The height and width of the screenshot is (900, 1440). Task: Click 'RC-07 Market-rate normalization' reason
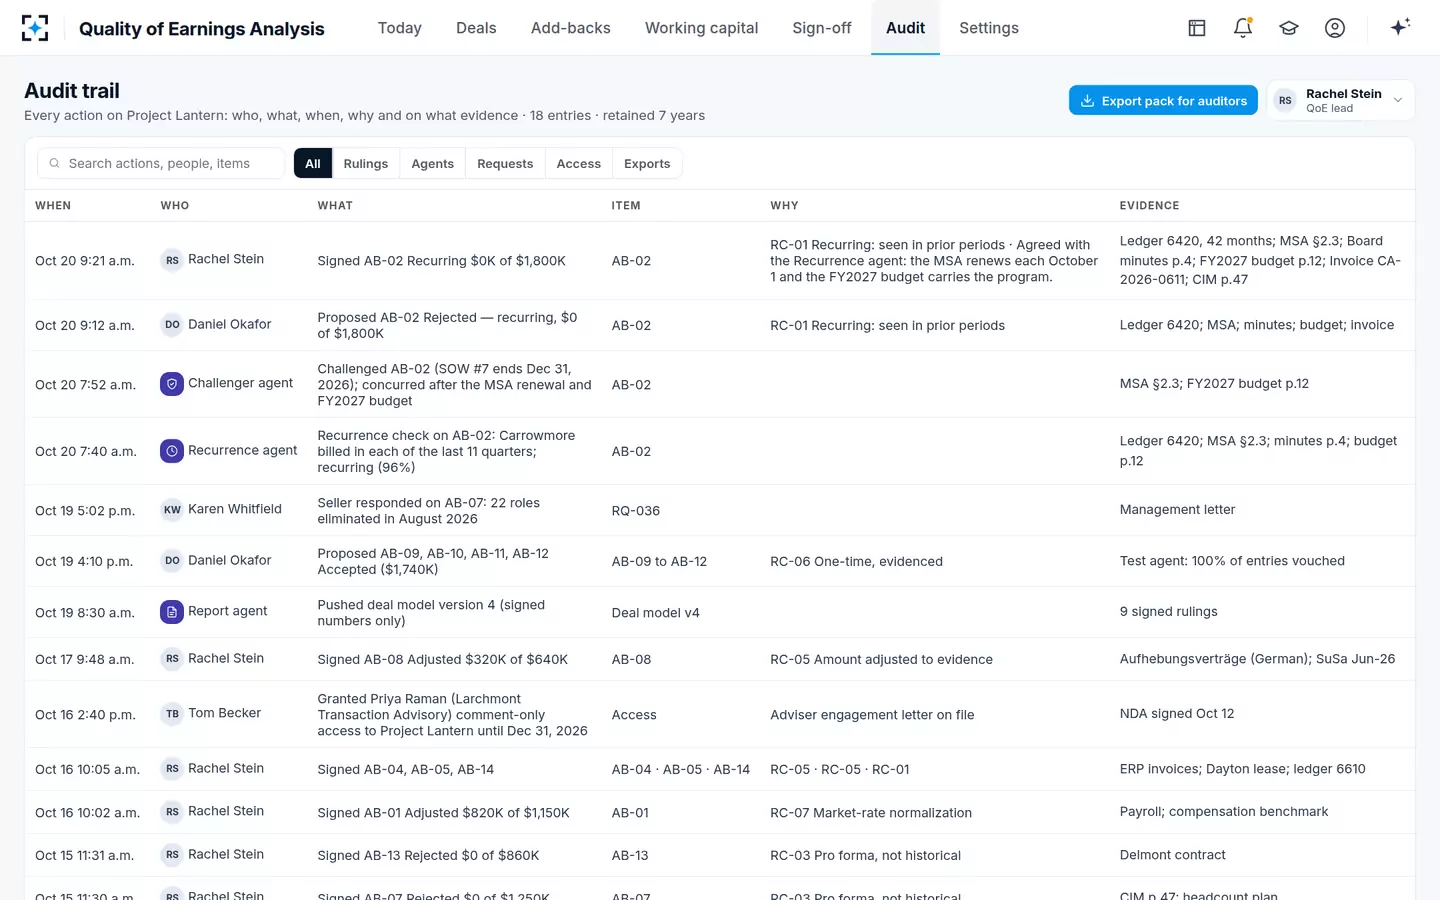(x=871, y=812)
